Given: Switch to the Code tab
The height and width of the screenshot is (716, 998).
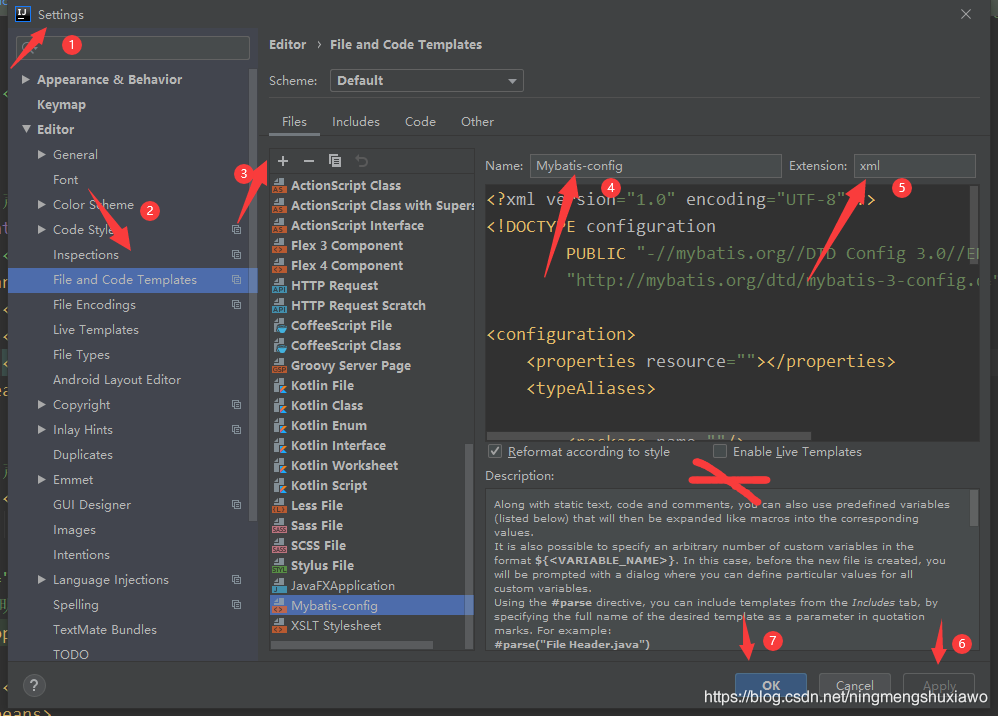Looking at the screenshot, I should (420, 122).
